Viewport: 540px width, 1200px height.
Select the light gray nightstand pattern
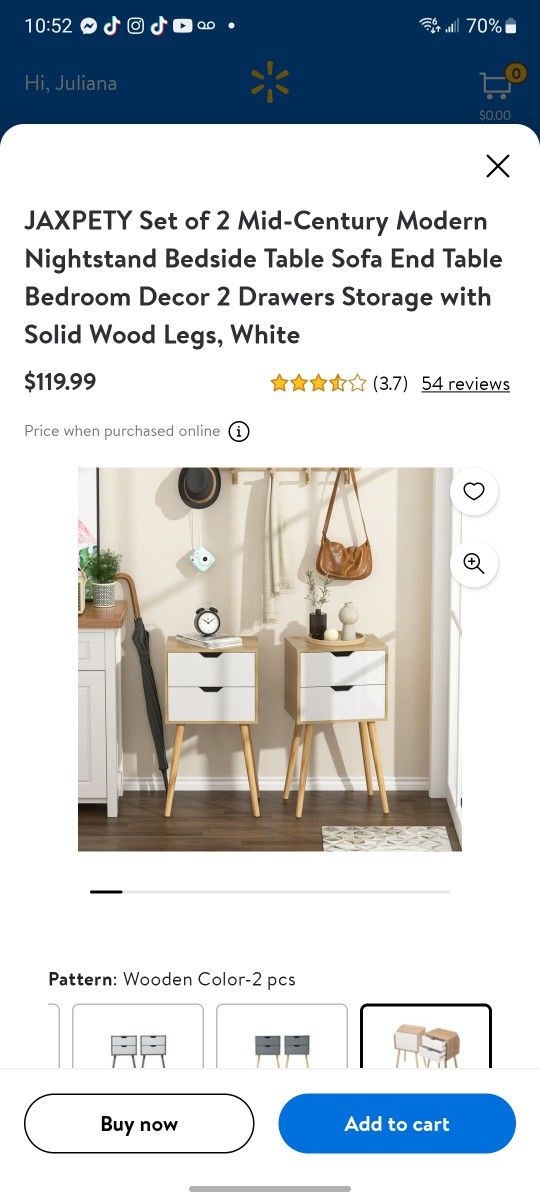138,1037
